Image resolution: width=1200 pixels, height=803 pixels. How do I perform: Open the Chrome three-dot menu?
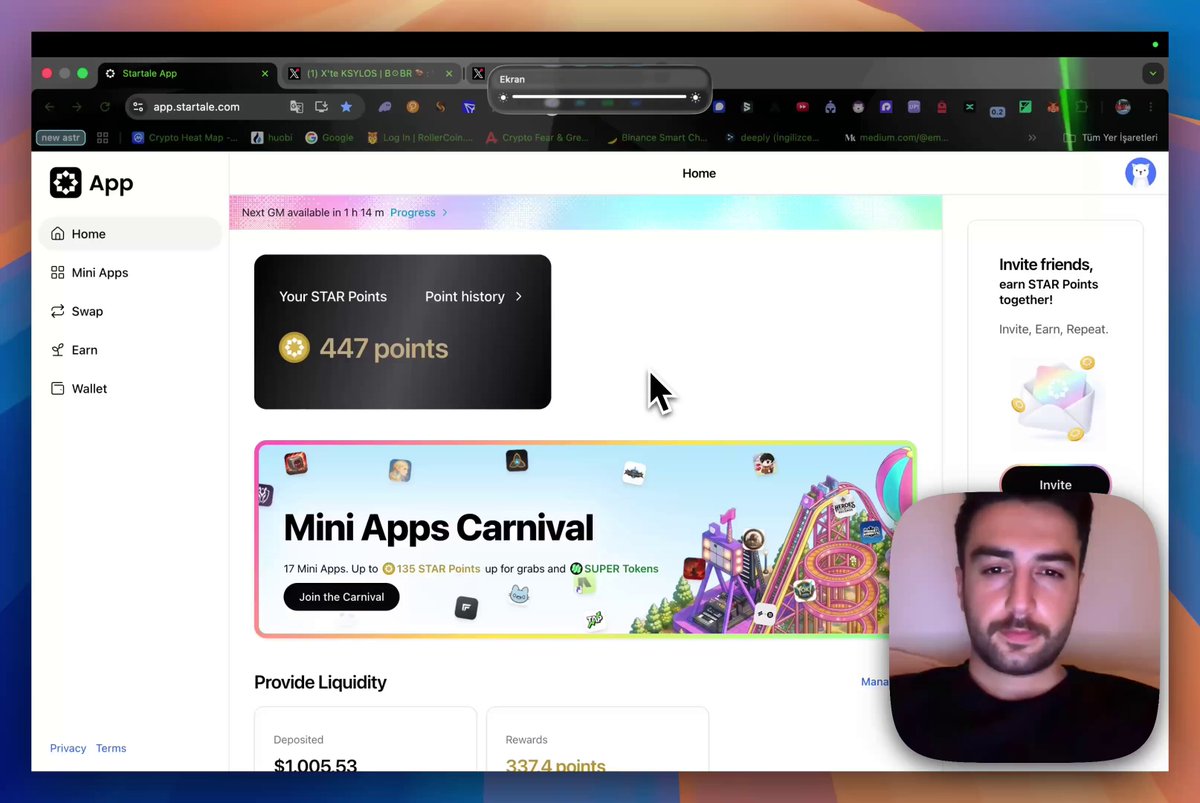1151,107
